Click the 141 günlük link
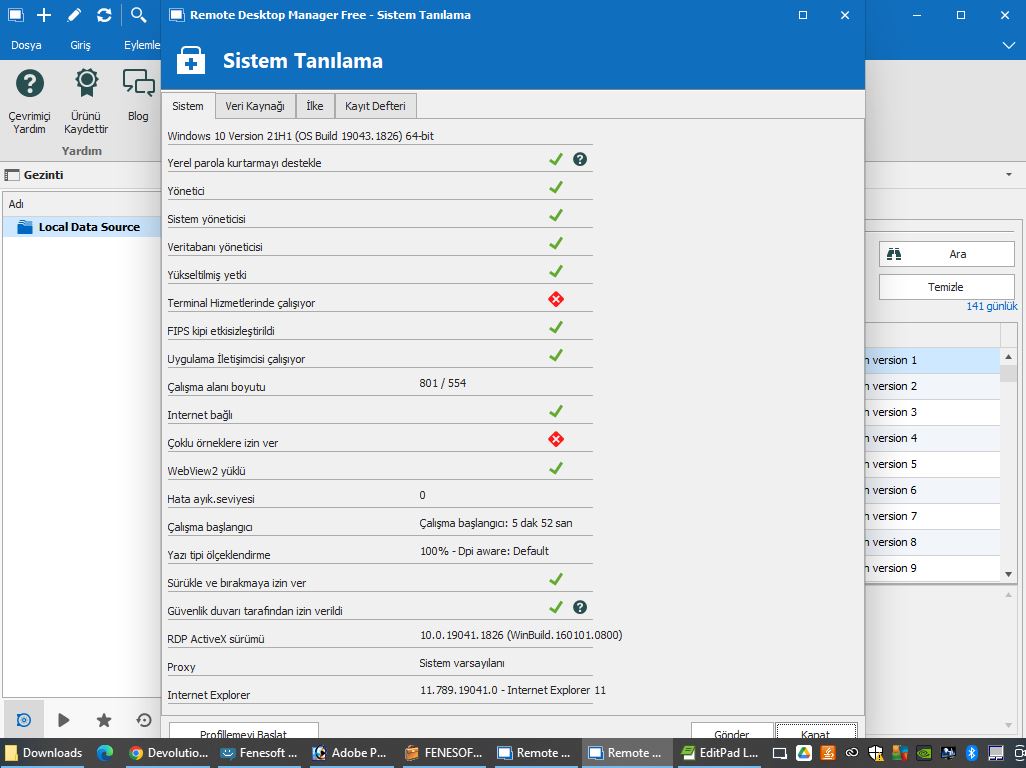1026x768 pixels. (991, 306)
